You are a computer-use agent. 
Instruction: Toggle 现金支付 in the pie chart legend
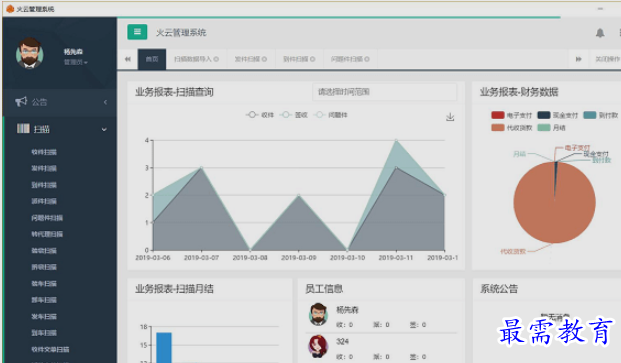point(558,115)
